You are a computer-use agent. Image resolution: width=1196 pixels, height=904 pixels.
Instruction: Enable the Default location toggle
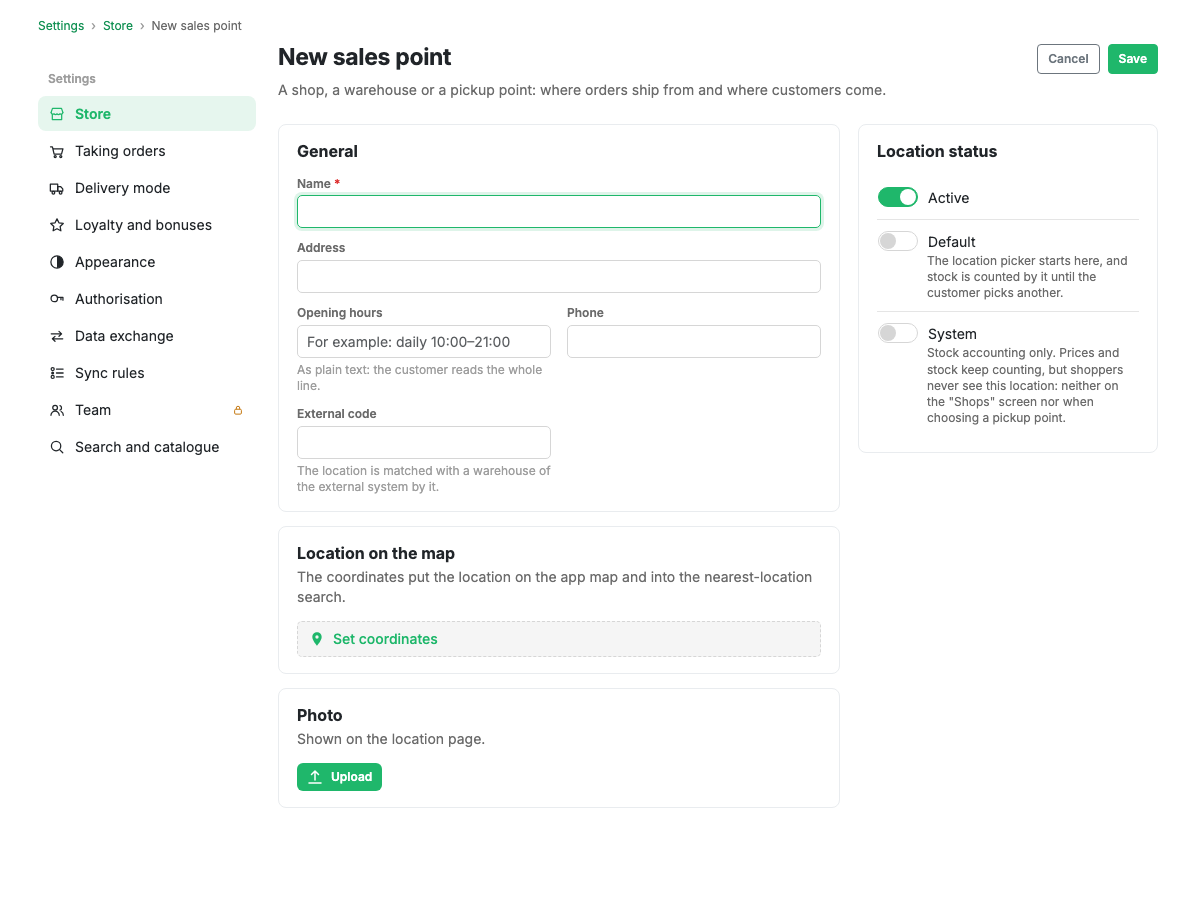(x=897, y=242)
